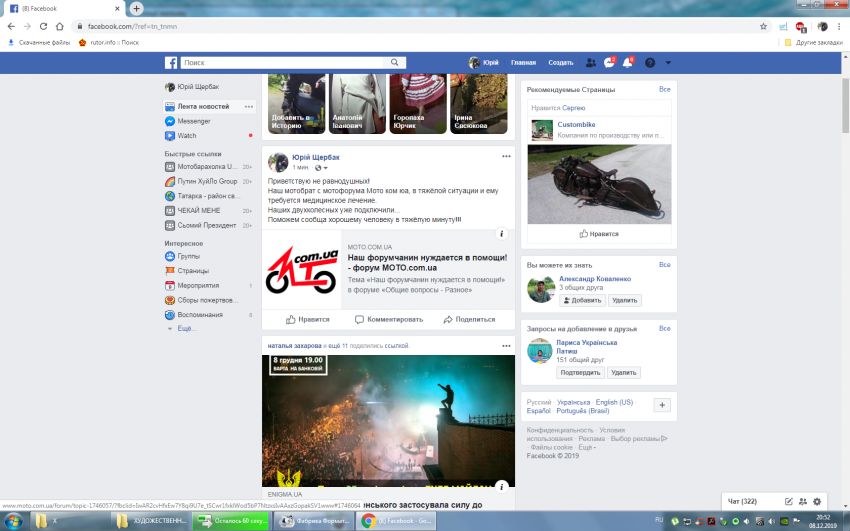This screenshot has height=531, width=850.
Task: Click the search magnifier button
Action: click(x=395, y=63)
